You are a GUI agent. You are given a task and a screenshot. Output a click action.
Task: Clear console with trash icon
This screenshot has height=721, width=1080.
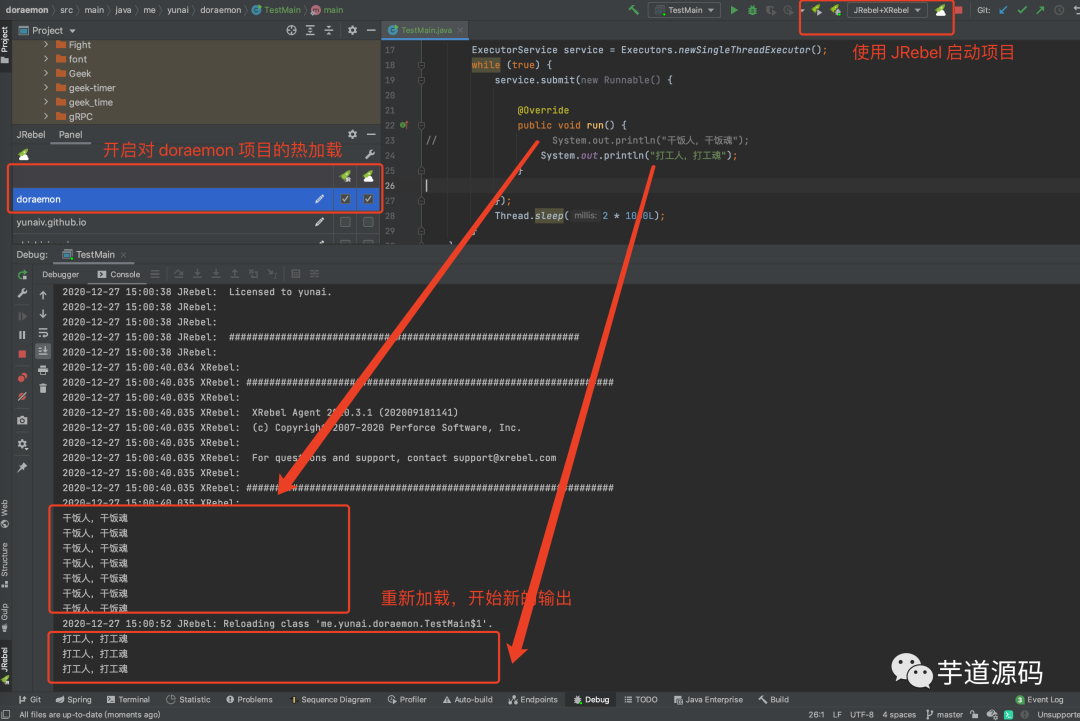[43, 389]
